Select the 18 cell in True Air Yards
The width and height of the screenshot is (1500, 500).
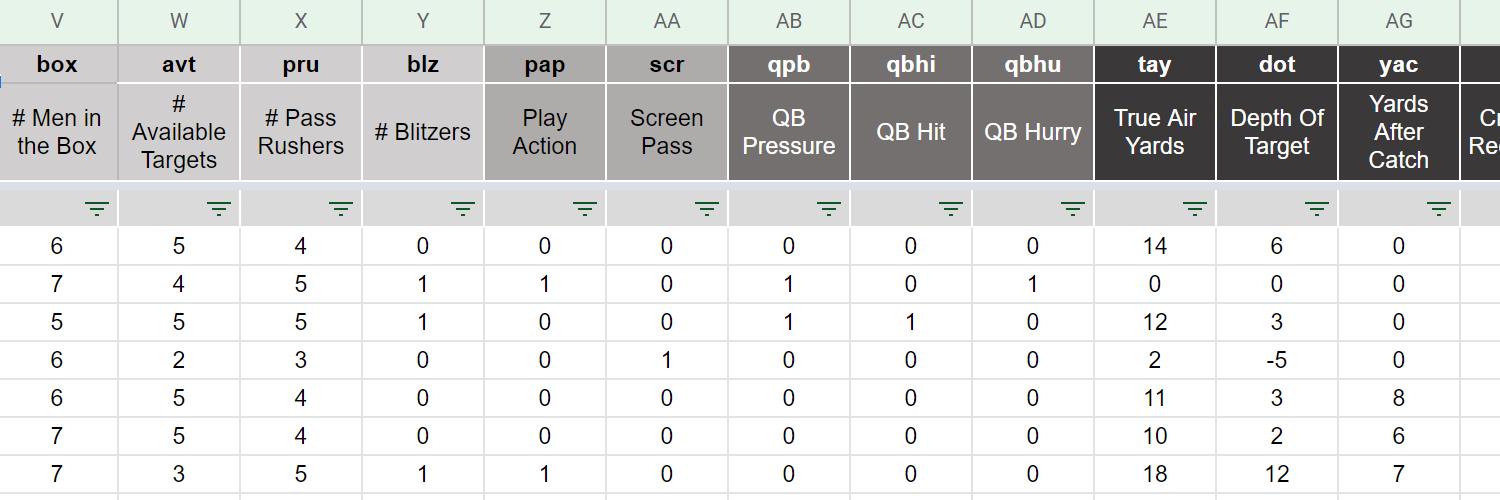pos(1155,474)
